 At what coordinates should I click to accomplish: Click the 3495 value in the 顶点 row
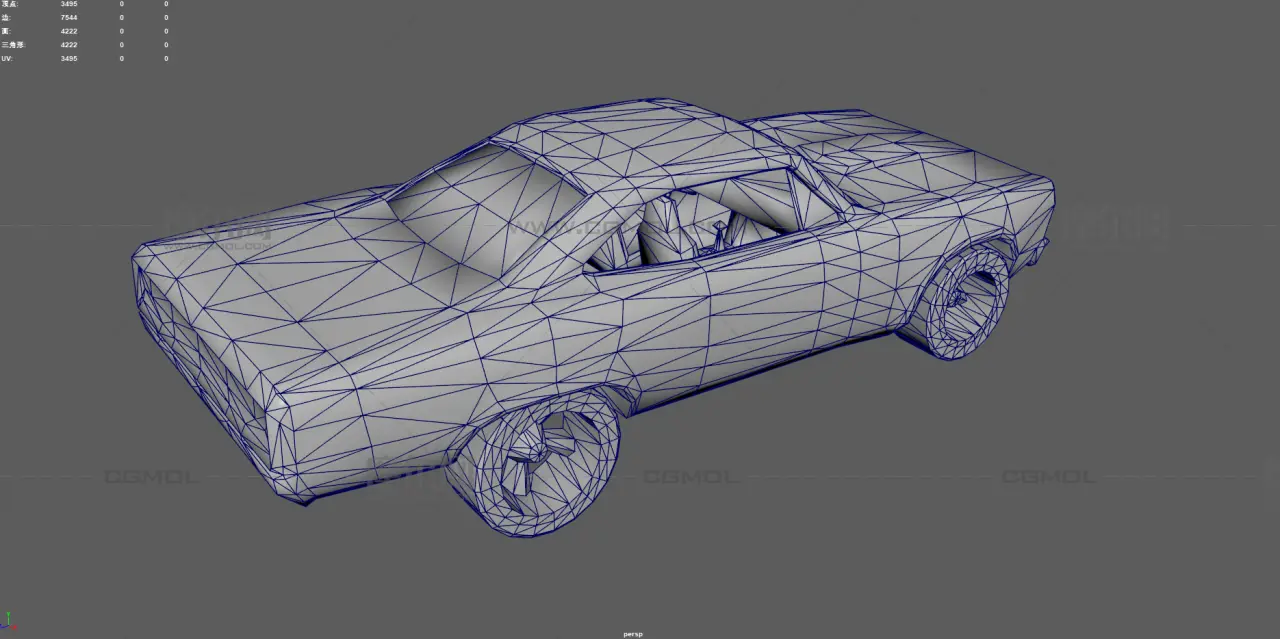point(68,4)
